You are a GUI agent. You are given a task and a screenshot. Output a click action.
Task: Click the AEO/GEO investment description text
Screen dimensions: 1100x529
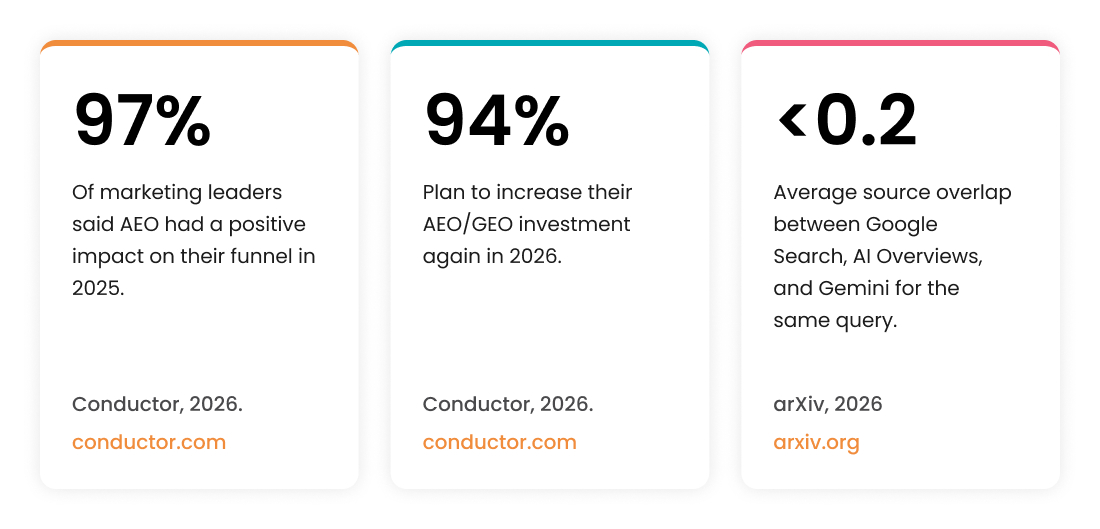(528, 224)
